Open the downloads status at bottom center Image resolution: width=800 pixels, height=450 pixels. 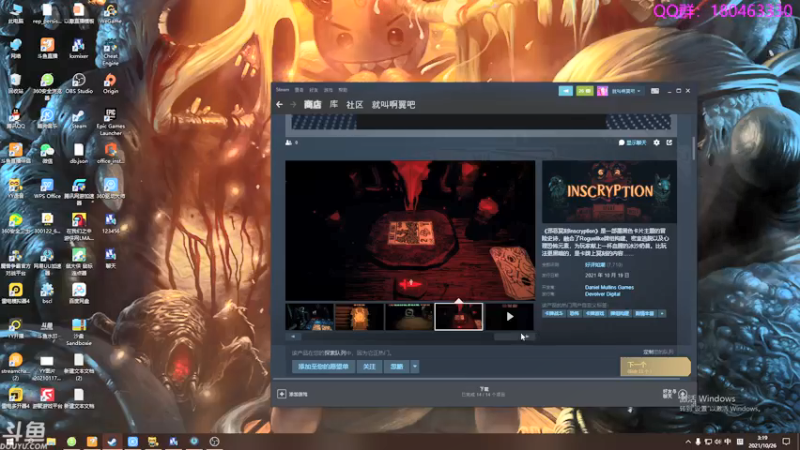[x=484, y=392]
